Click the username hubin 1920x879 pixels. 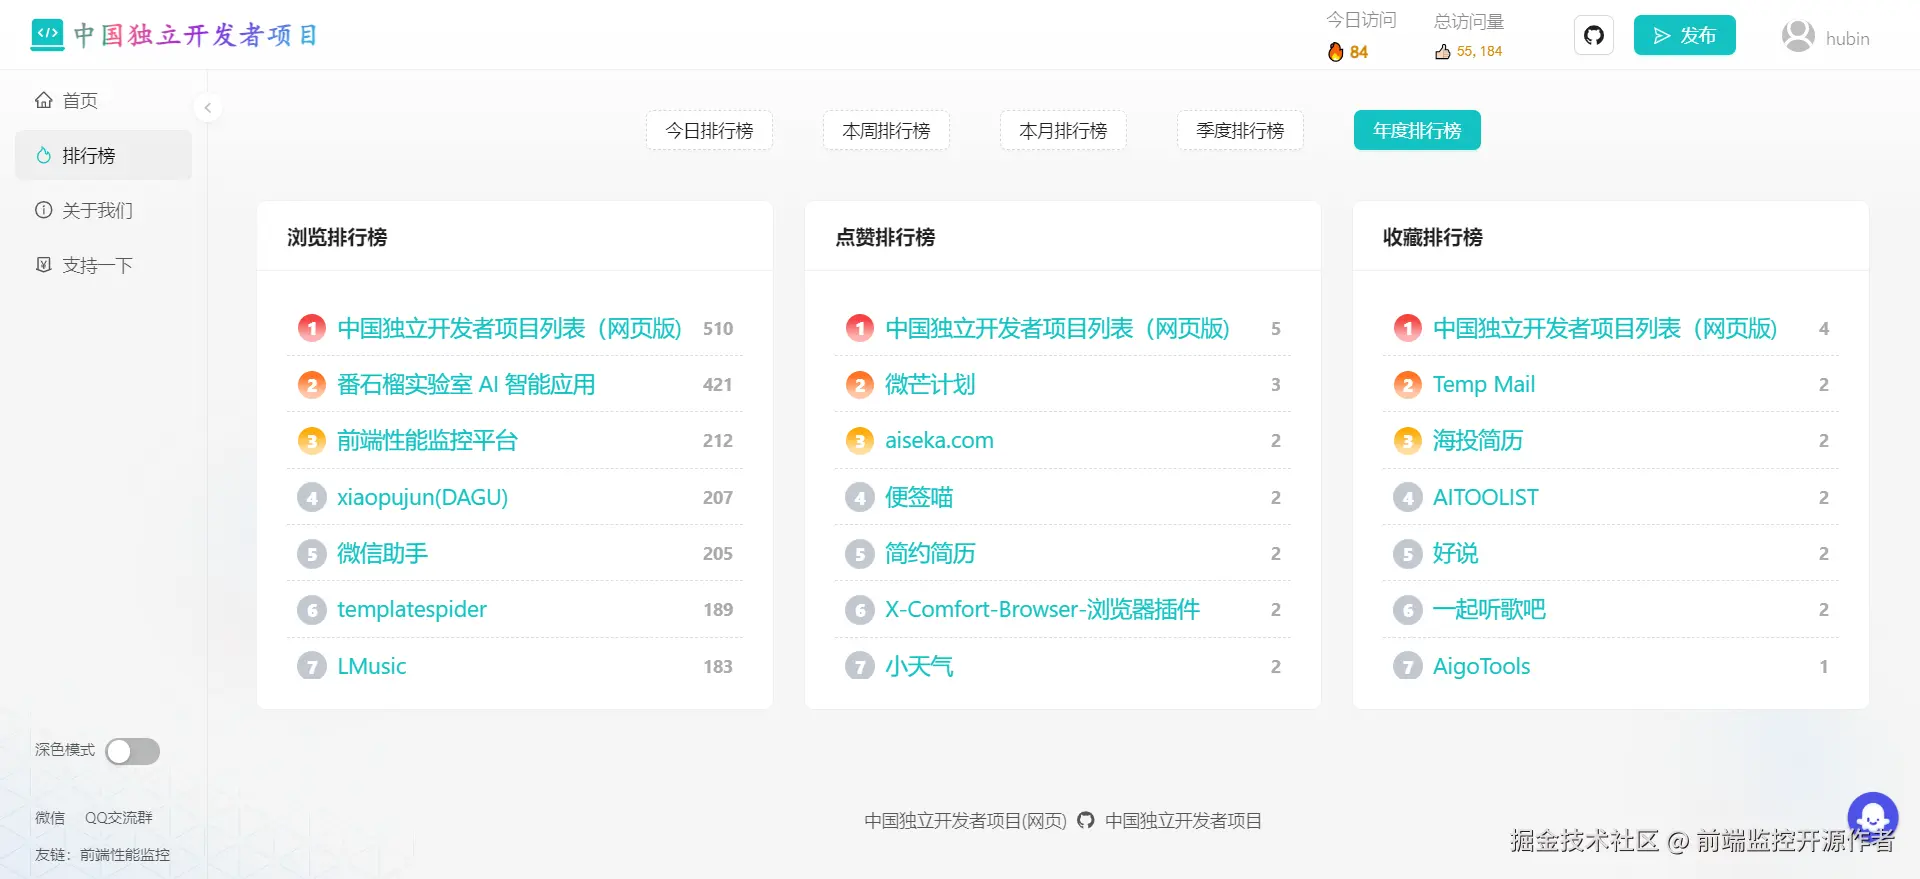[x=1847, y=39]
